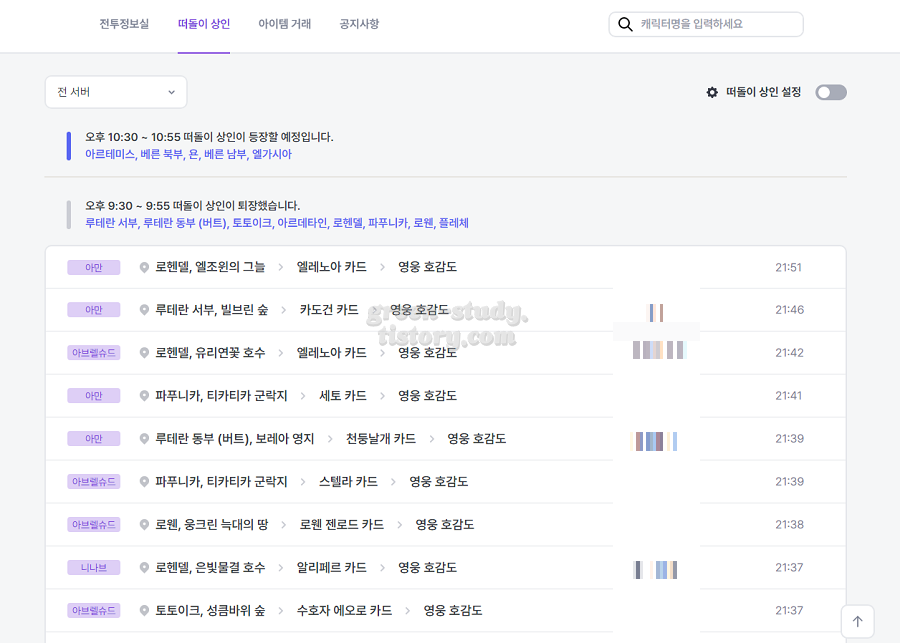Screen dimensions: 900x643
Task: Click 영웅 호감도 in 세토 카드 row
Action: pos(428,396)
